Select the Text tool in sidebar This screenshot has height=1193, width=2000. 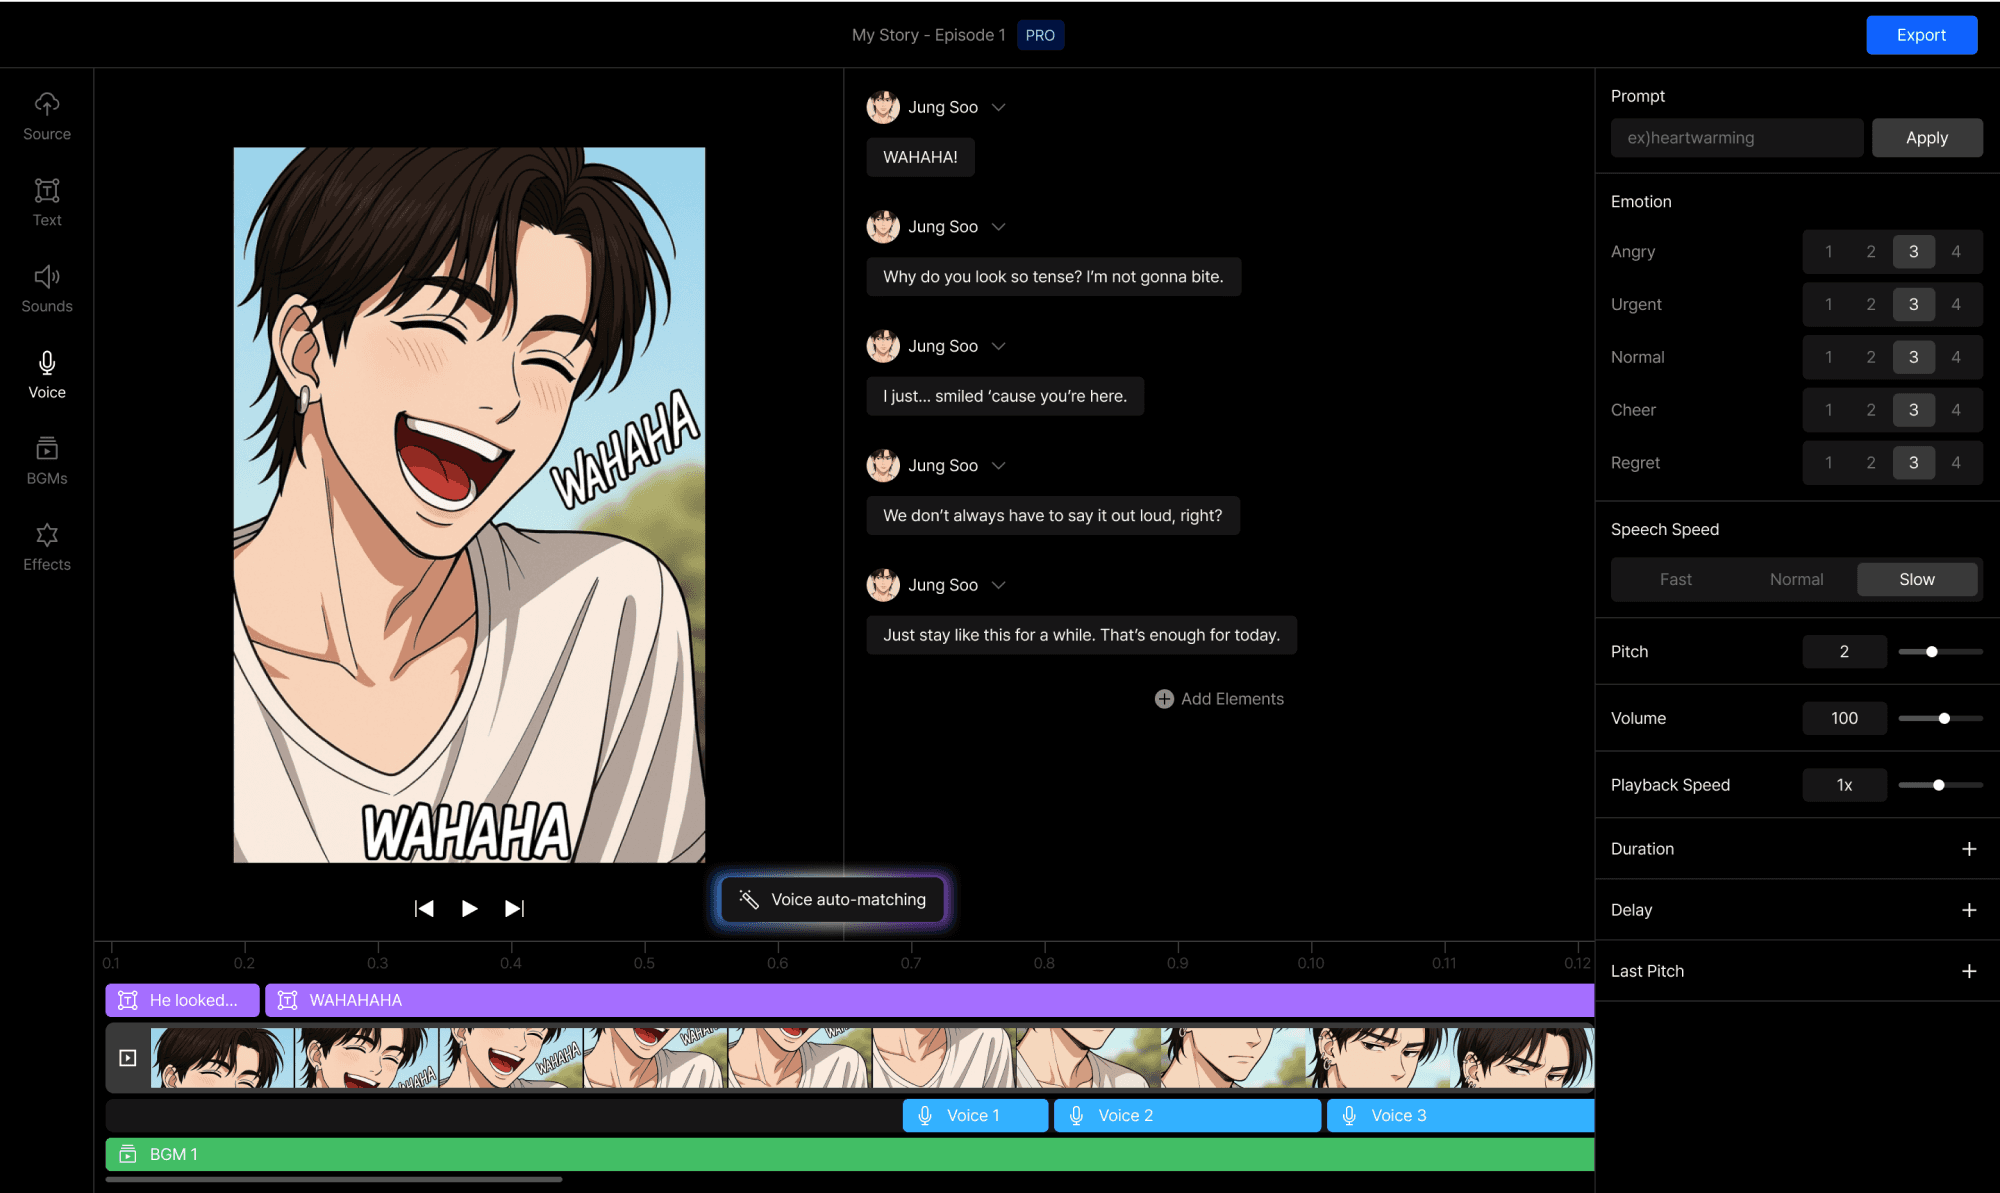[47, 202]
